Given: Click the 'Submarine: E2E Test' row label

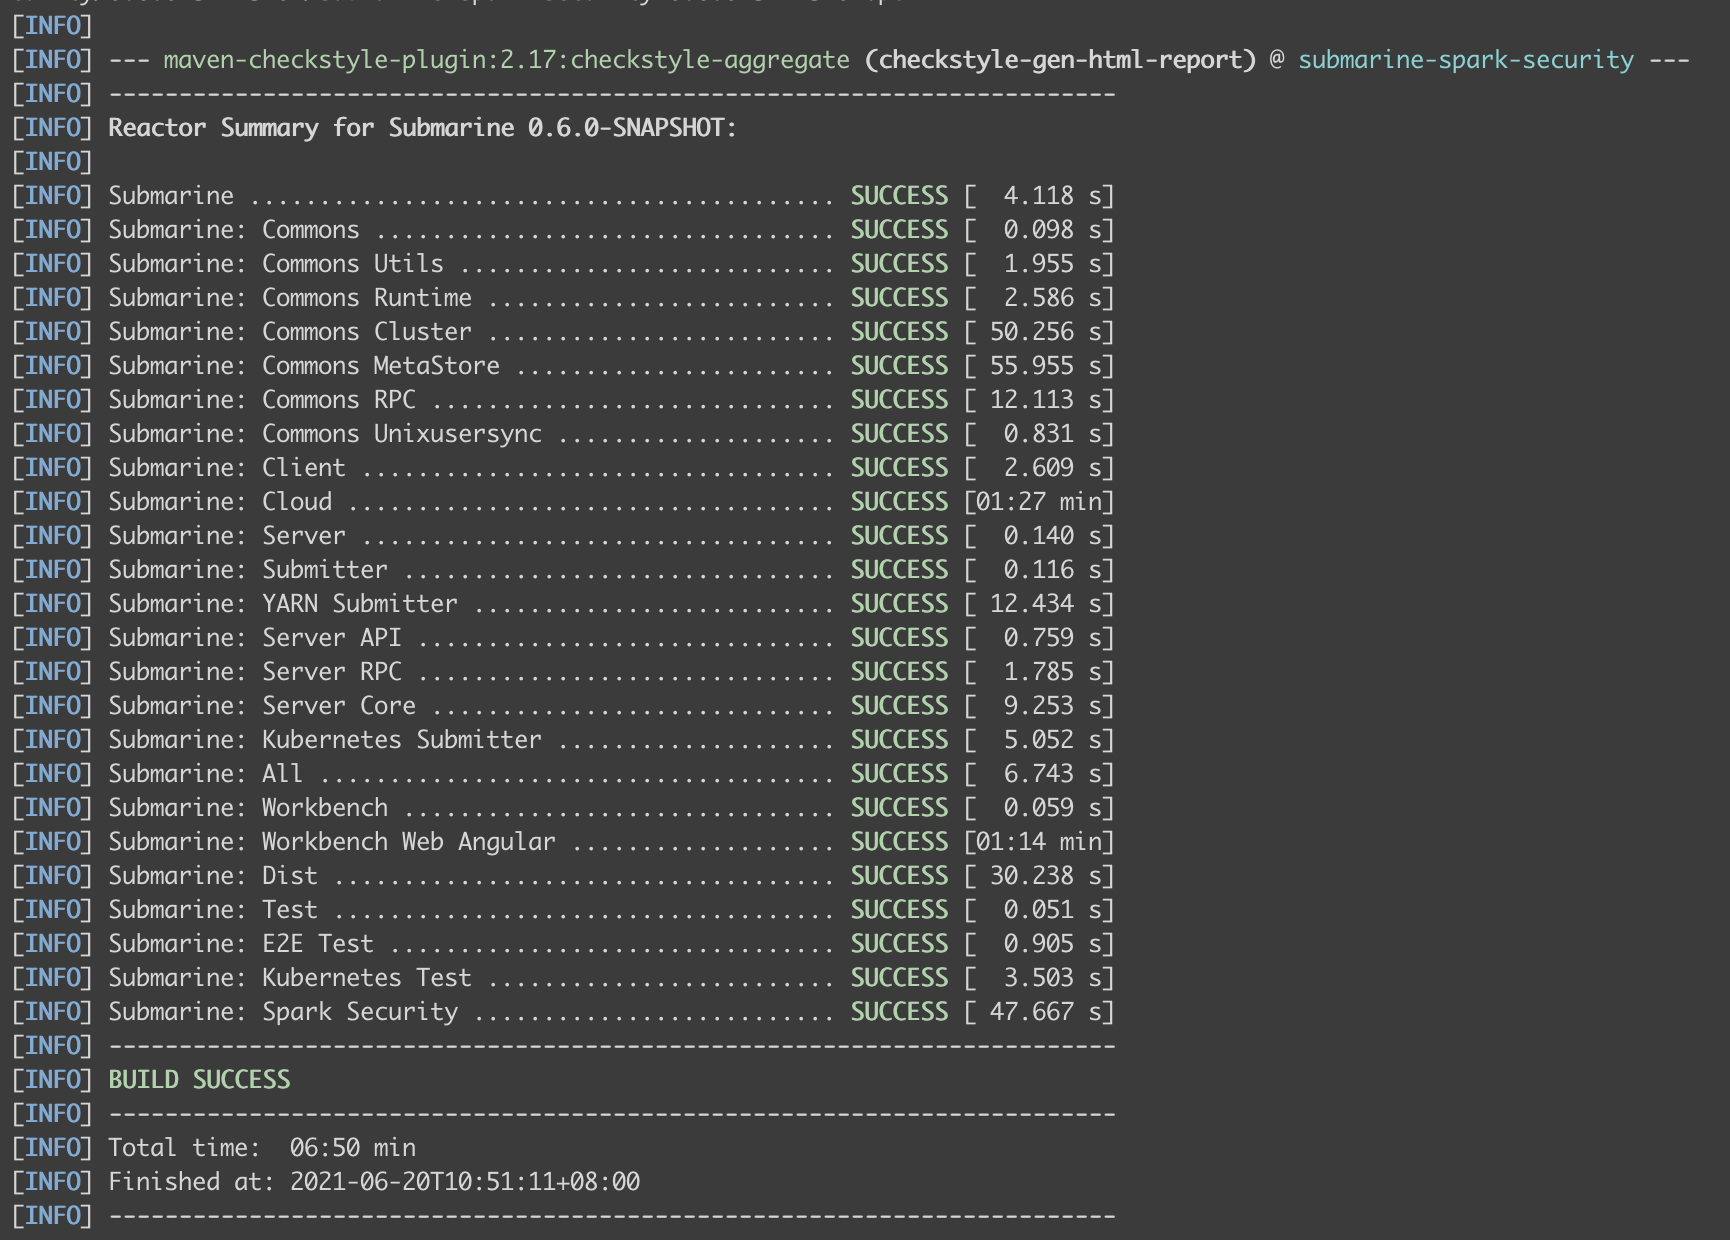Looking at the screenshot, I should click(241, 944).
